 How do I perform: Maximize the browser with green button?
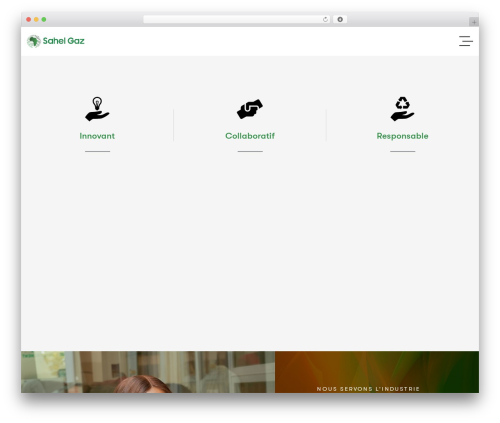pyautogui.click(x=44, y=19)
